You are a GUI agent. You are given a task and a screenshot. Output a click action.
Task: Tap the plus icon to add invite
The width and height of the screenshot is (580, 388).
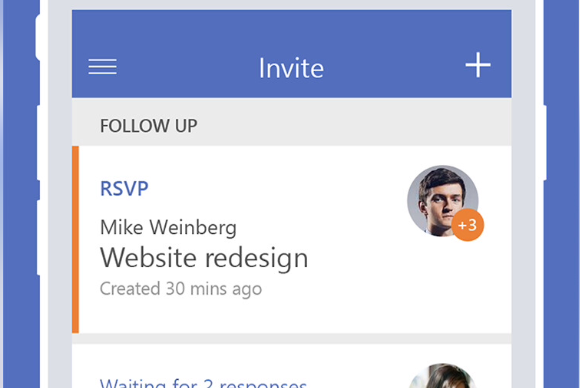pyautogui.click(x=478, y=65)
